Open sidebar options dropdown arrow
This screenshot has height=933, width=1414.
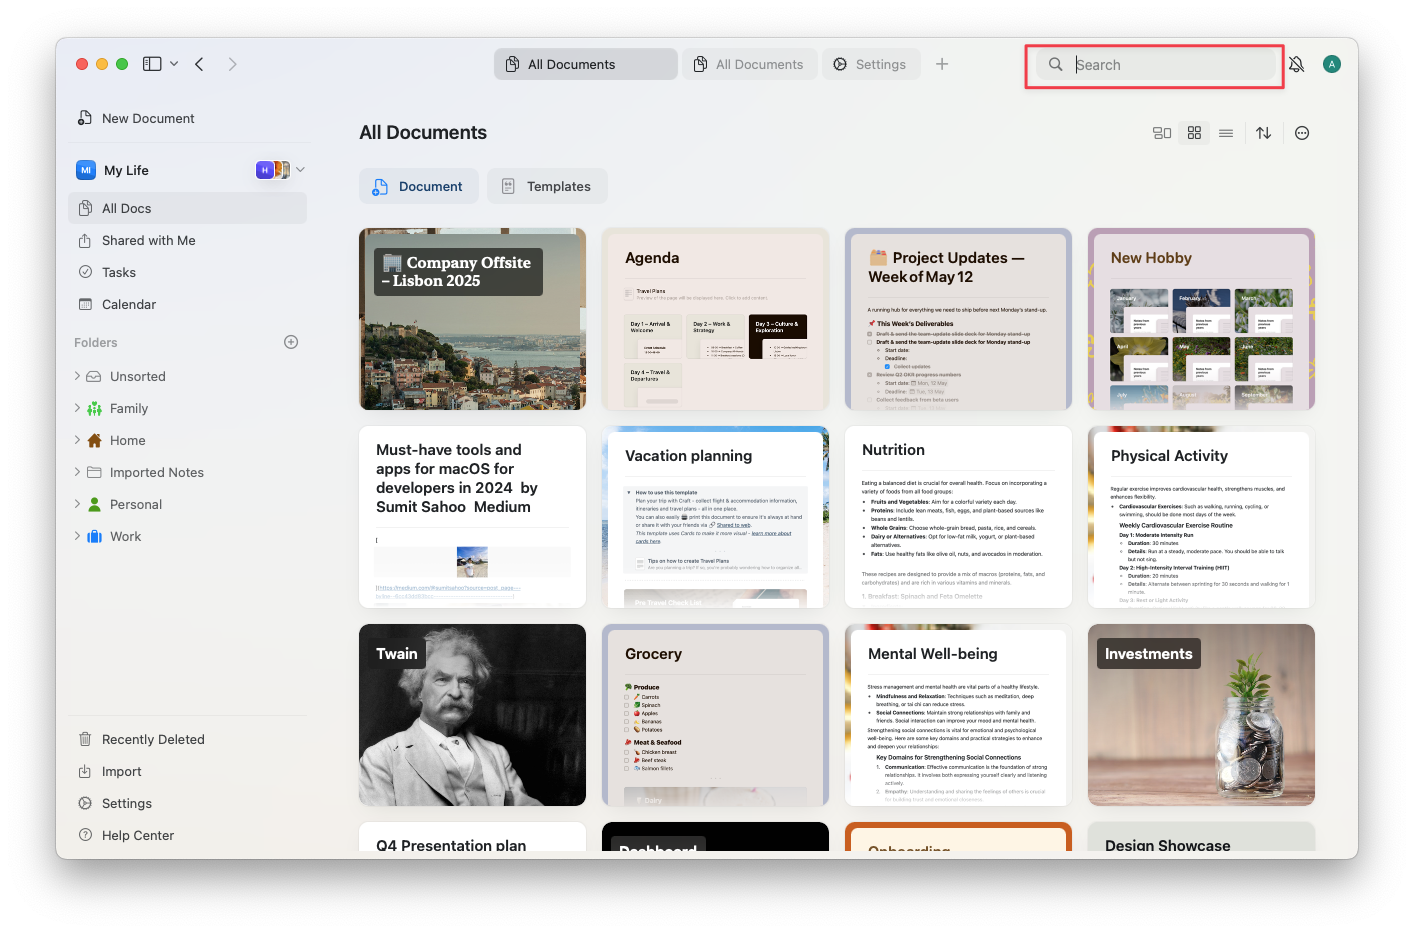point(174,64)
